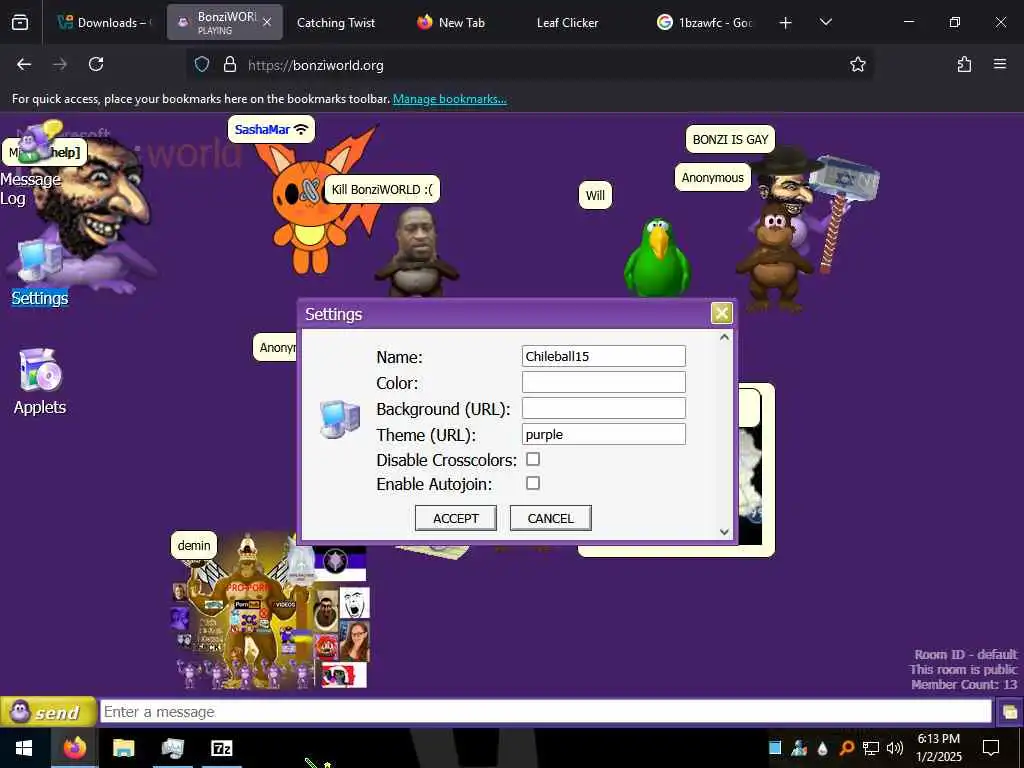The width and height of the screenshot is (1024, 768).
Task: Reload the page
Action: pos(96,64)
